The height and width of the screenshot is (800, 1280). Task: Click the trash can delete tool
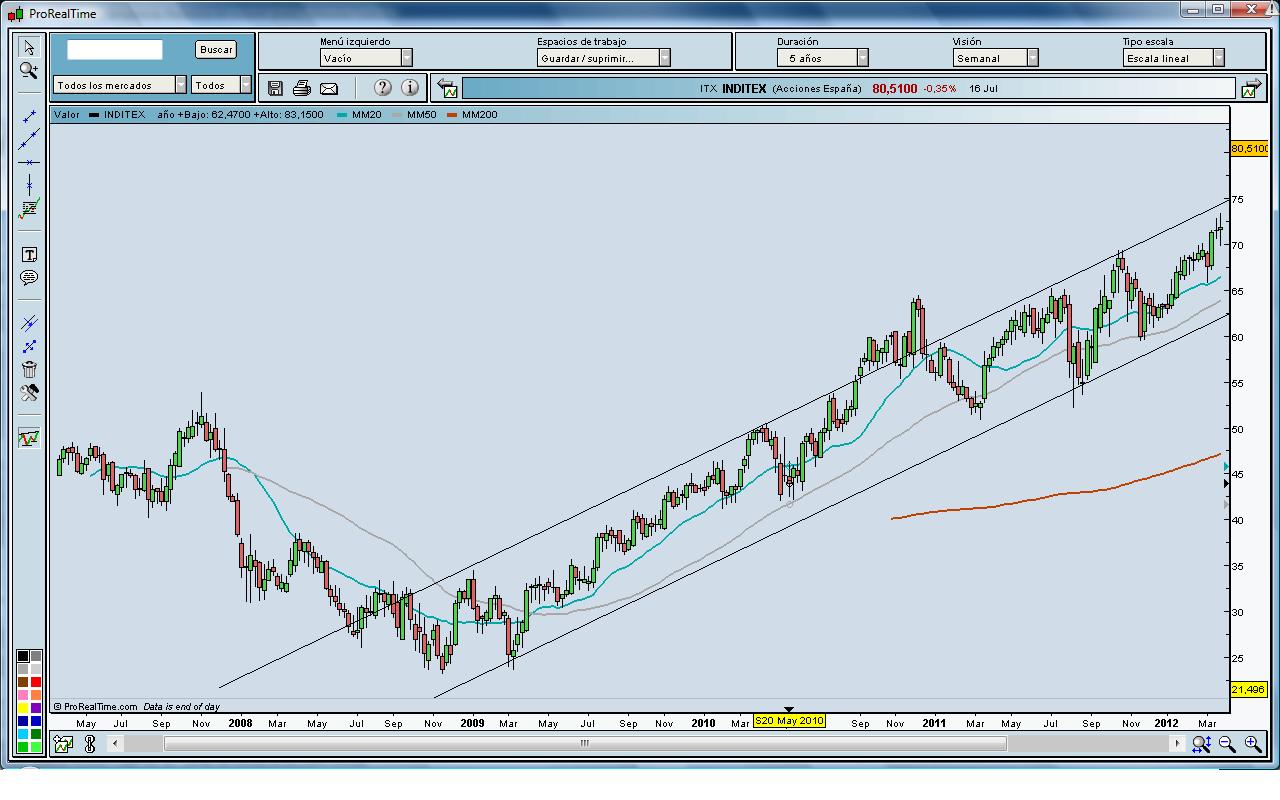[29, 370]
